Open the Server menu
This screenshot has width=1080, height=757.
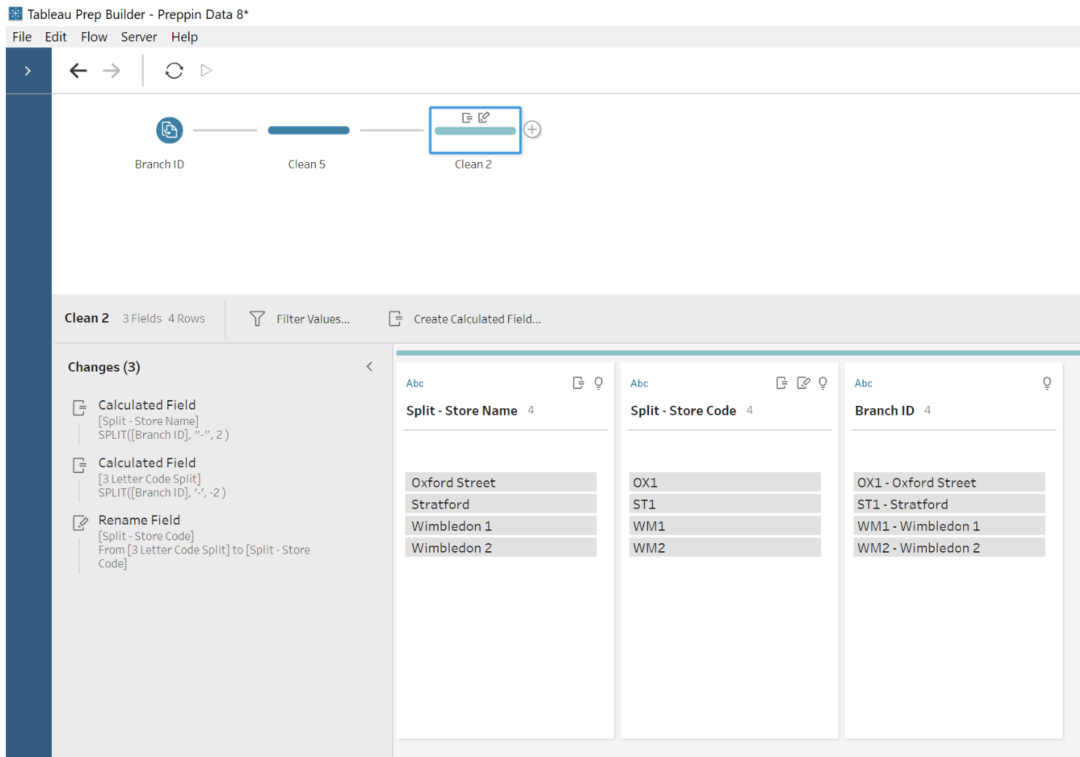click(x=139, y=37)
